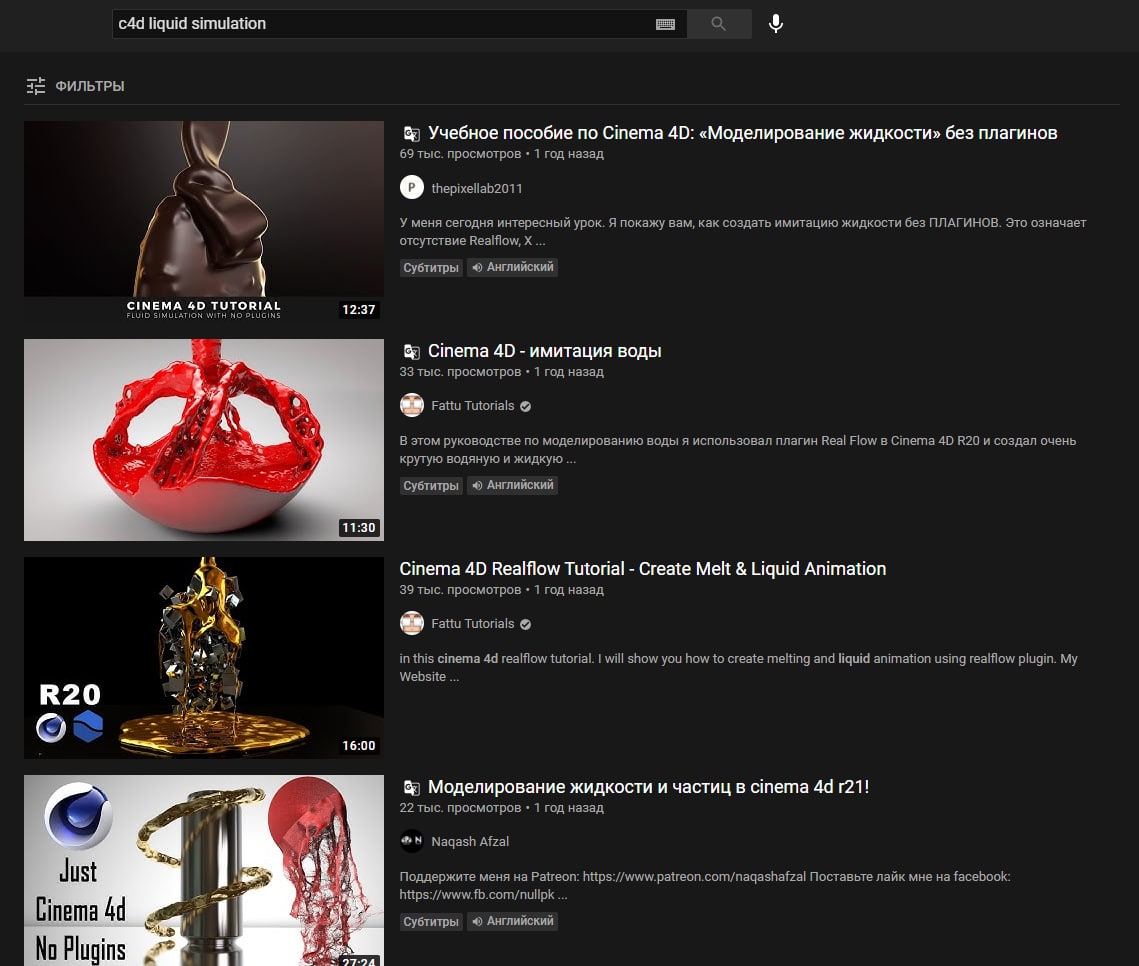Click the translate icon beside 'Учебное пособие по Cinema 4D'

tap(411, 134)
